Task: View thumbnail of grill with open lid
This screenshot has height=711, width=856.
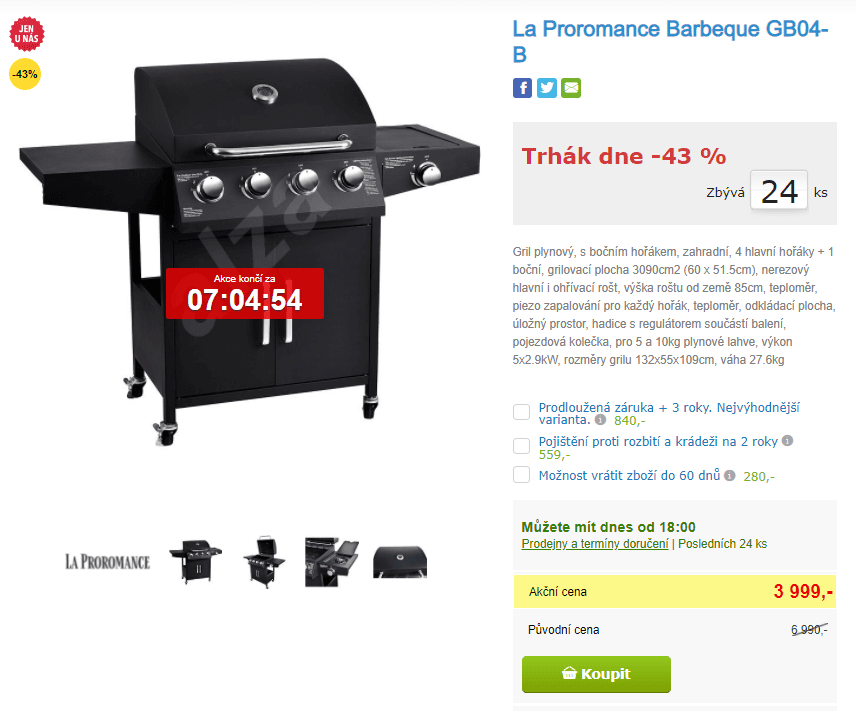Action: pyautogui.click(x=264, y=562)
